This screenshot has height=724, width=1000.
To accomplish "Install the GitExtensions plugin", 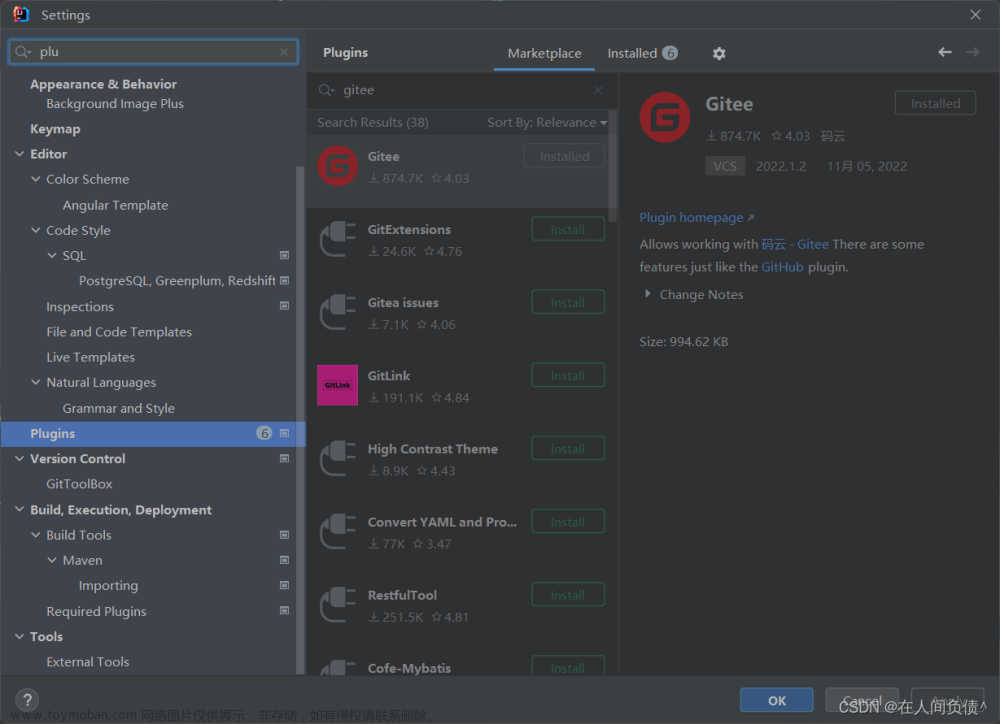I will (568, 230).
